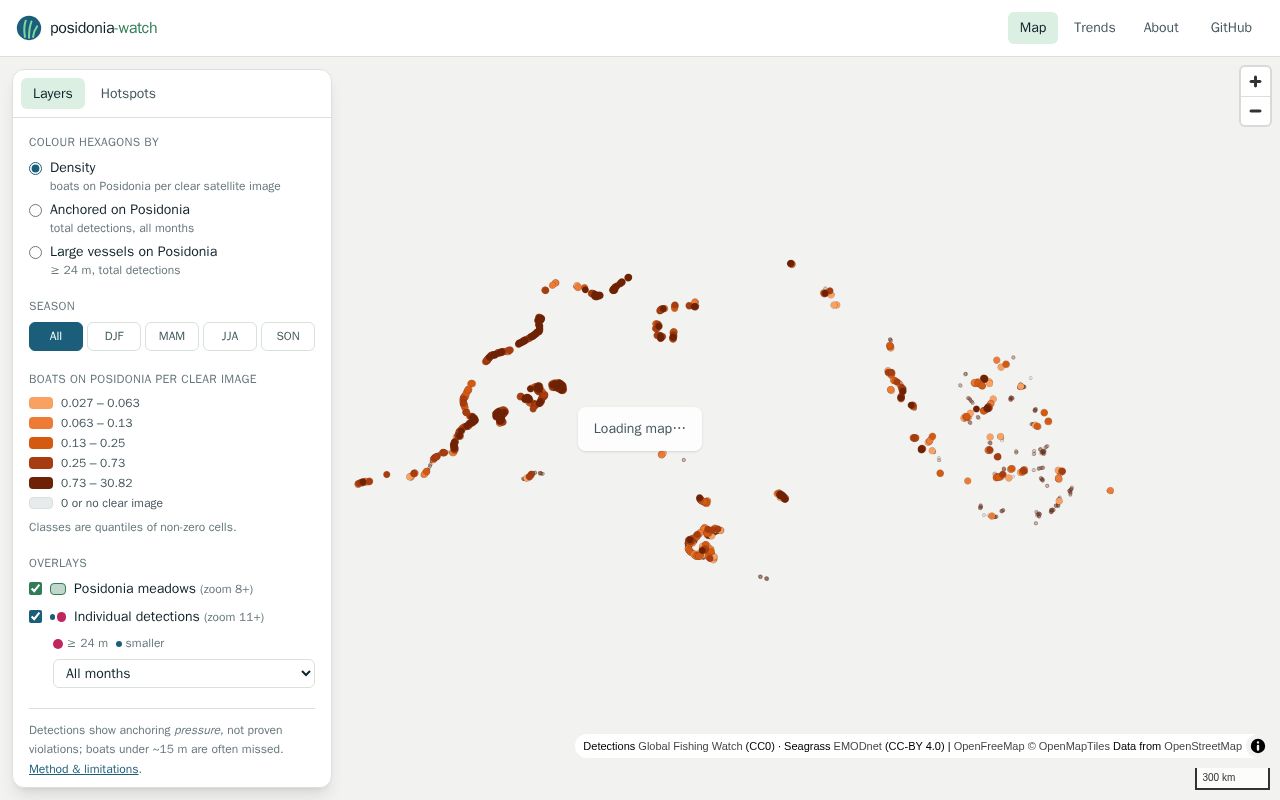The width and height of the screenshot is (1280, 800).
Task: Click the posidonia-watch site title
Action: point(104,28)
